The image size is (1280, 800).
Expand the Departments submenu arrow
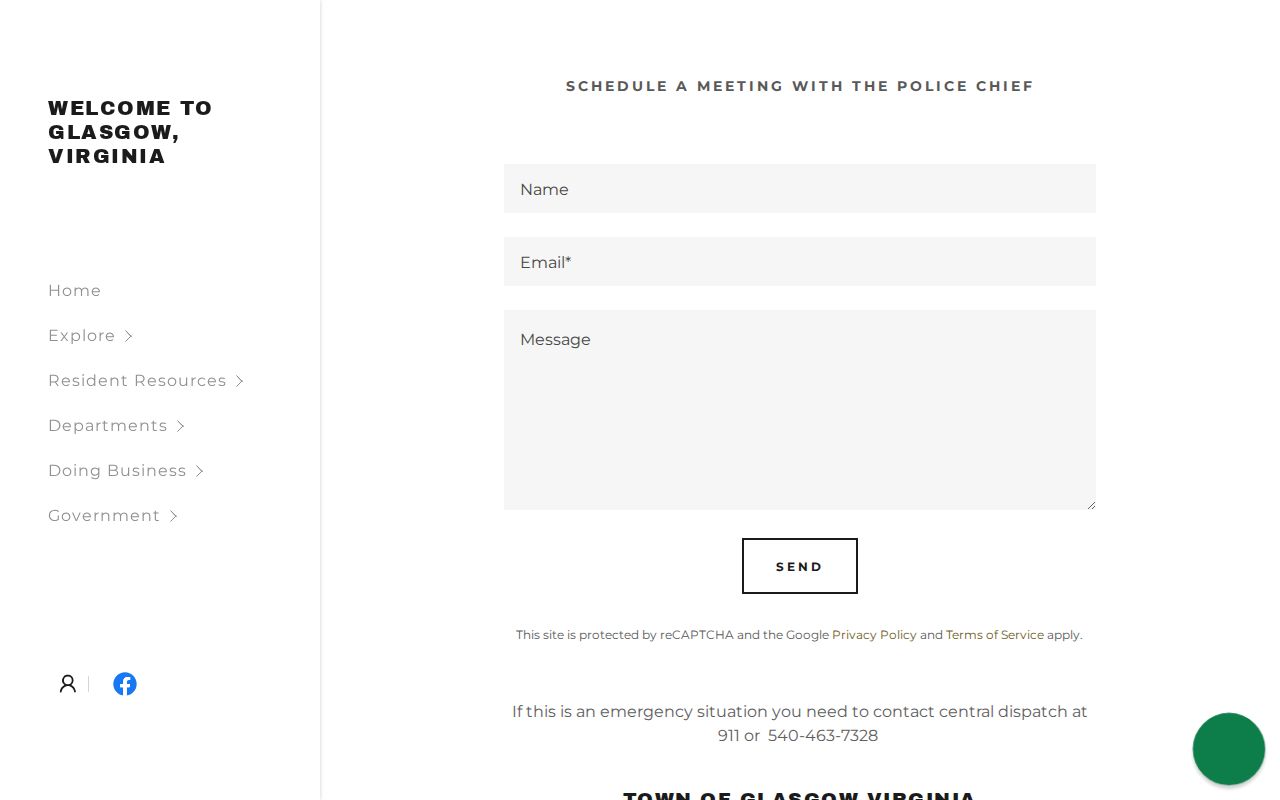[x=180, y=426]
